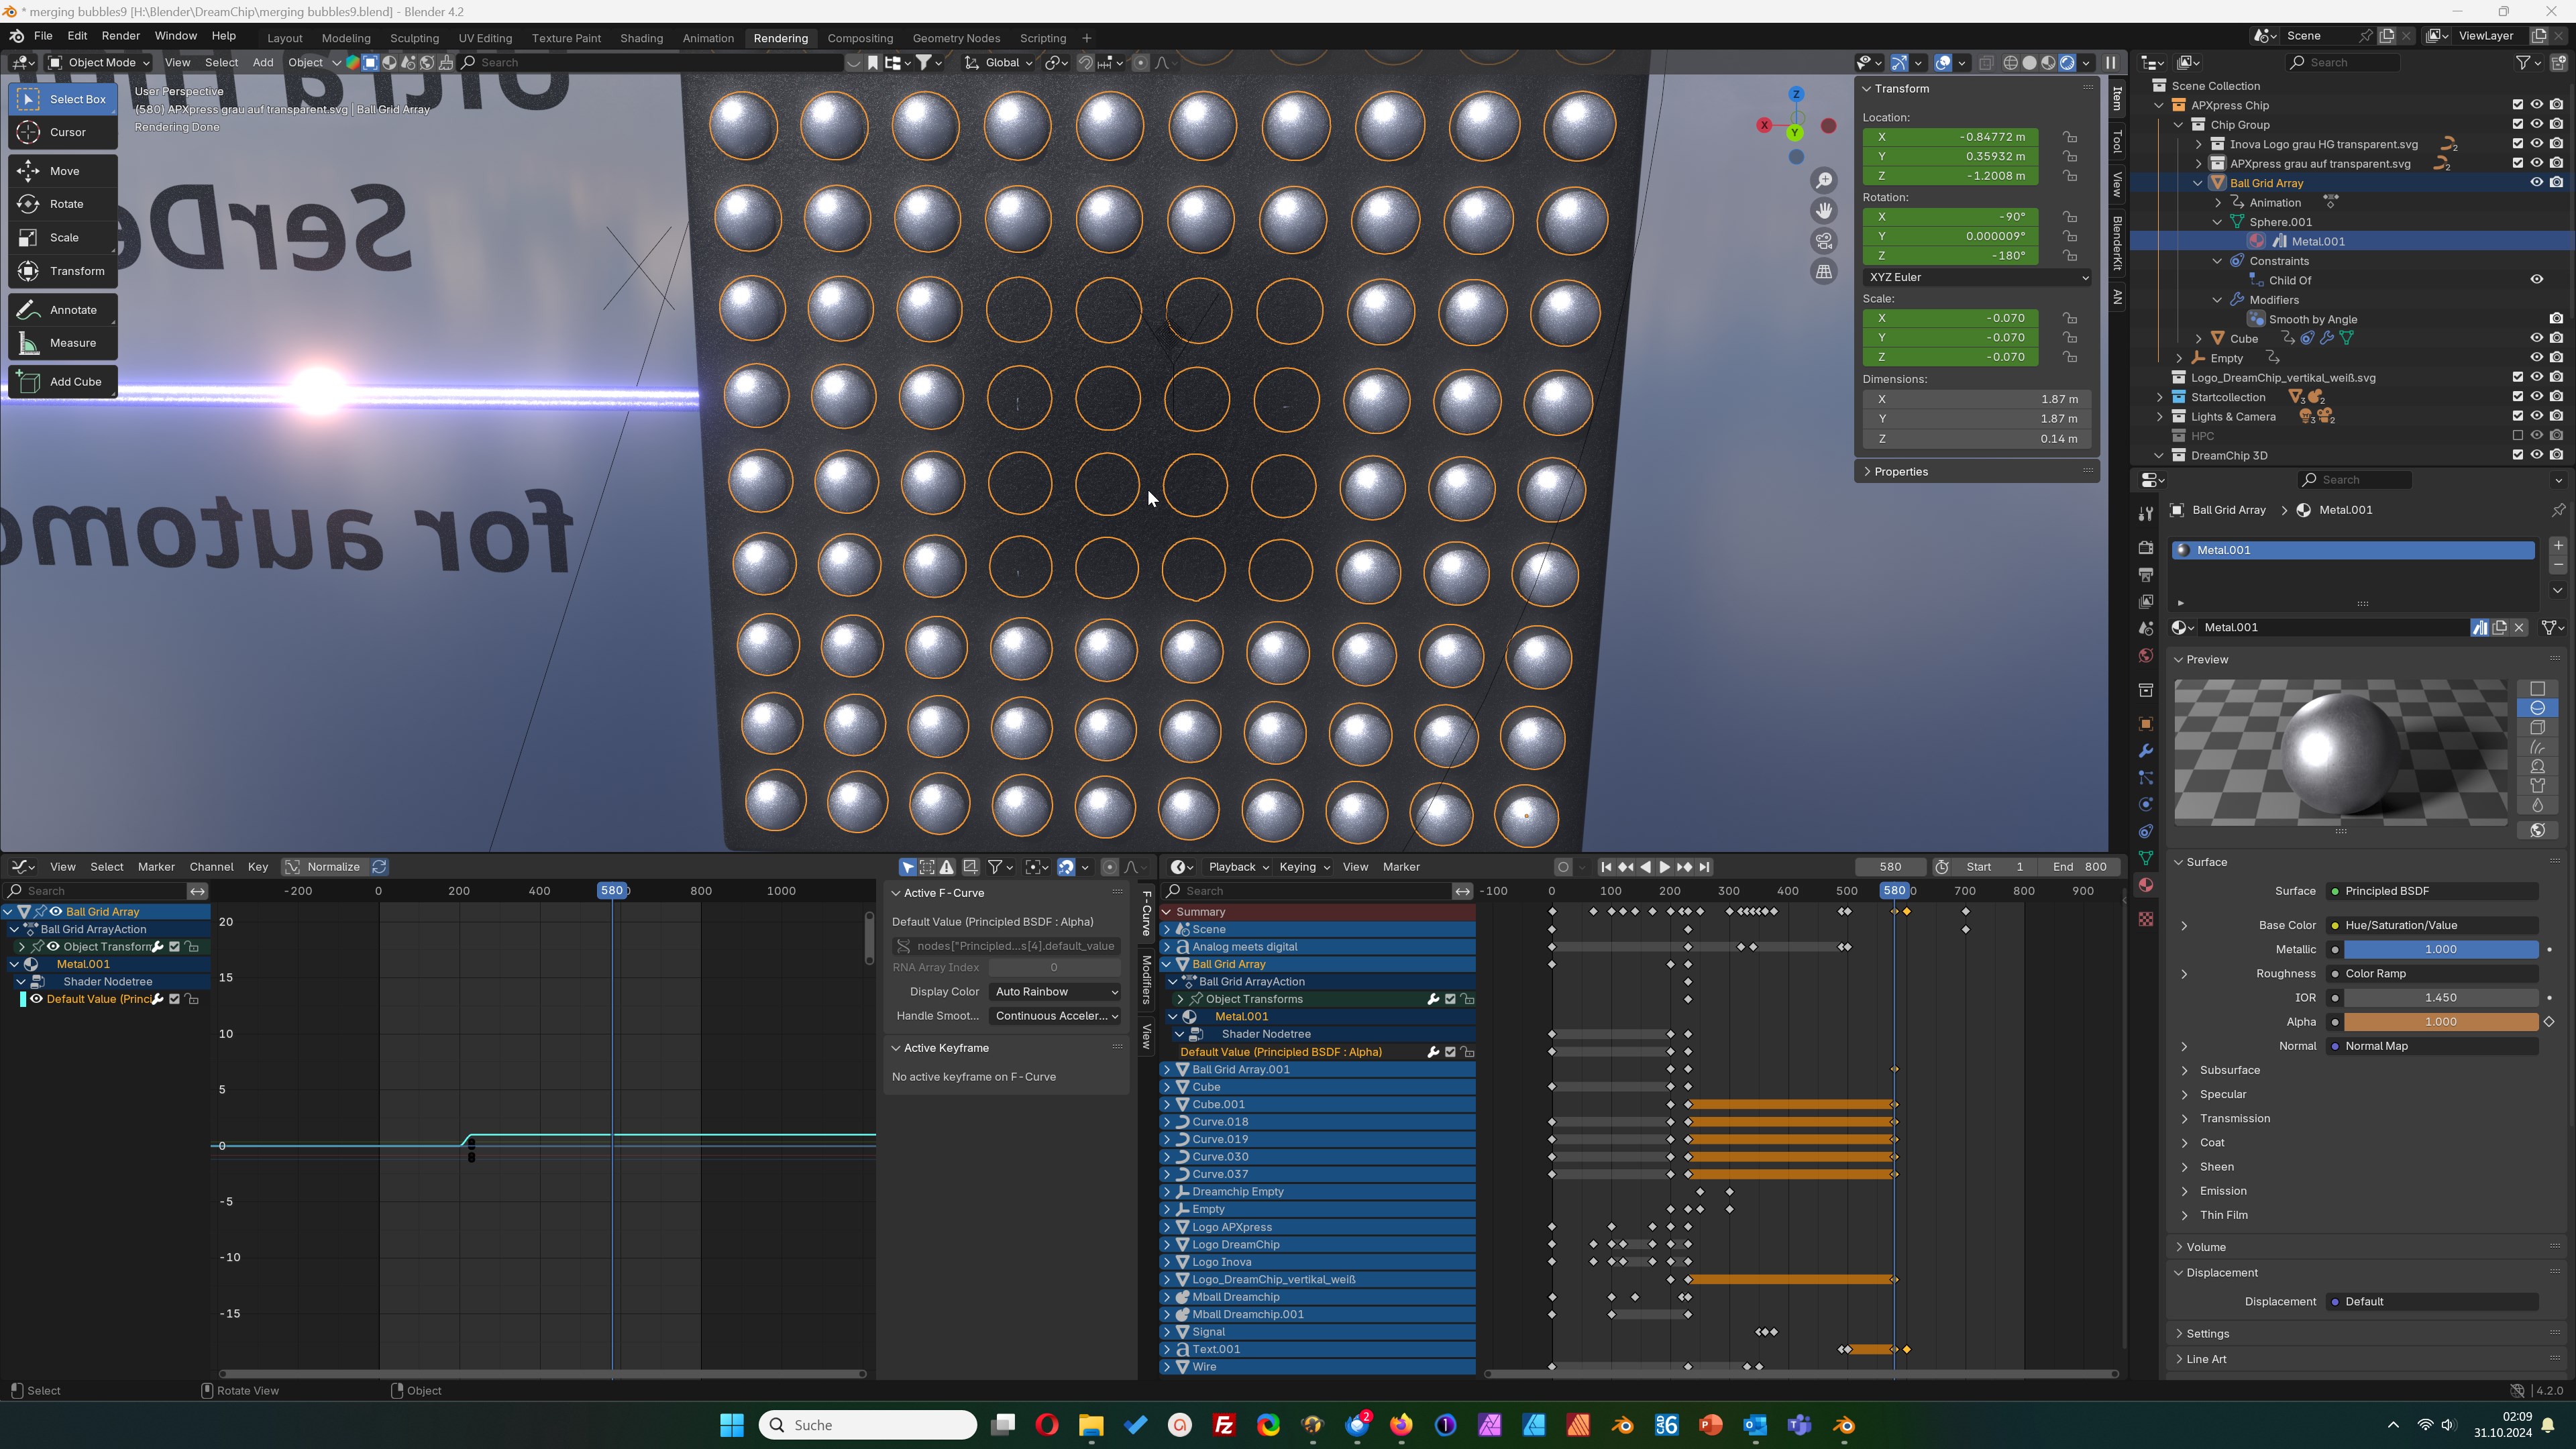Toggle Child Of constraint visibility eye
This screenshot has width=2576, height=1449.
click(x=2536, y=280)
